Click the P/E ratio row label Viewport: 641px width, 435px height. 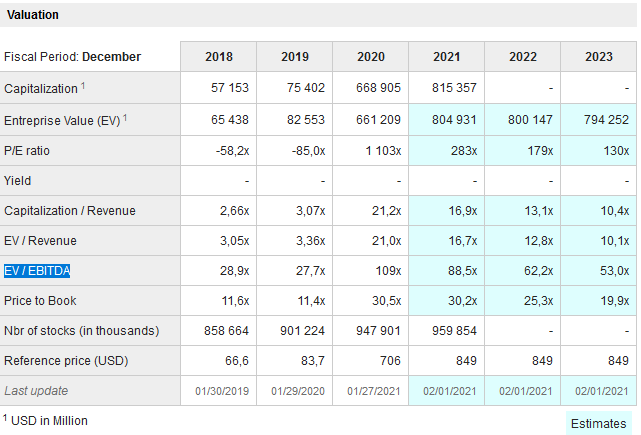28,151
